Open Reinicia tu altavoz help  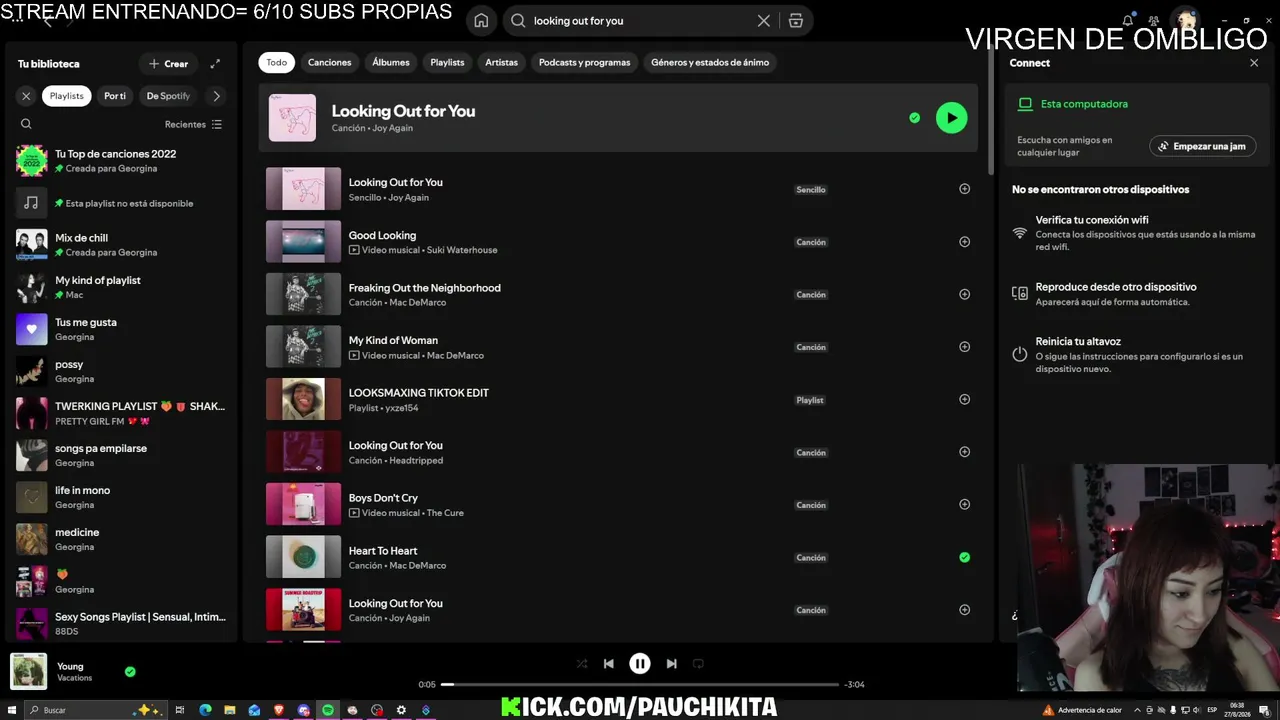[1137, 355]
